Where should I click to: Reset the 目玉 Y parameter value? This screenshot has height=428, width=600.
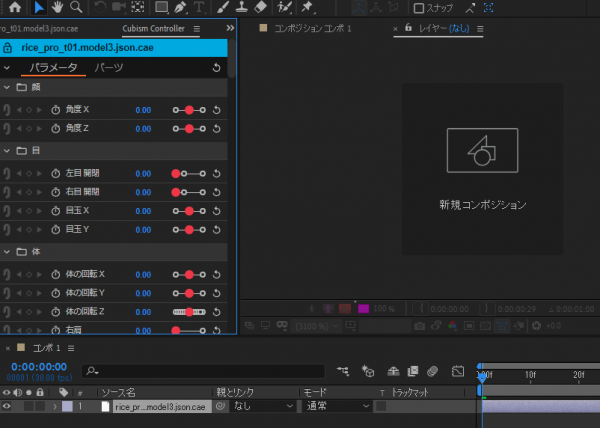[x=217, y=230]
